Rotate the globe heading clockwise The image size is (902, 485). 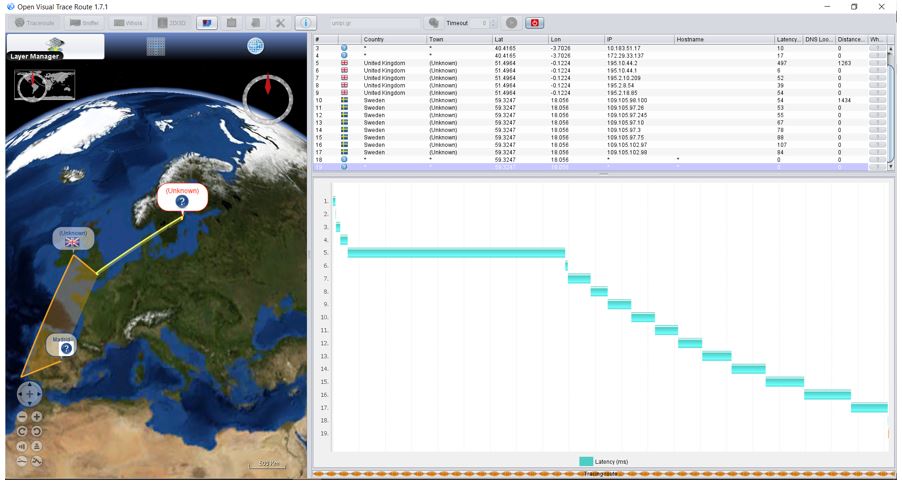(x=22, y=431)
